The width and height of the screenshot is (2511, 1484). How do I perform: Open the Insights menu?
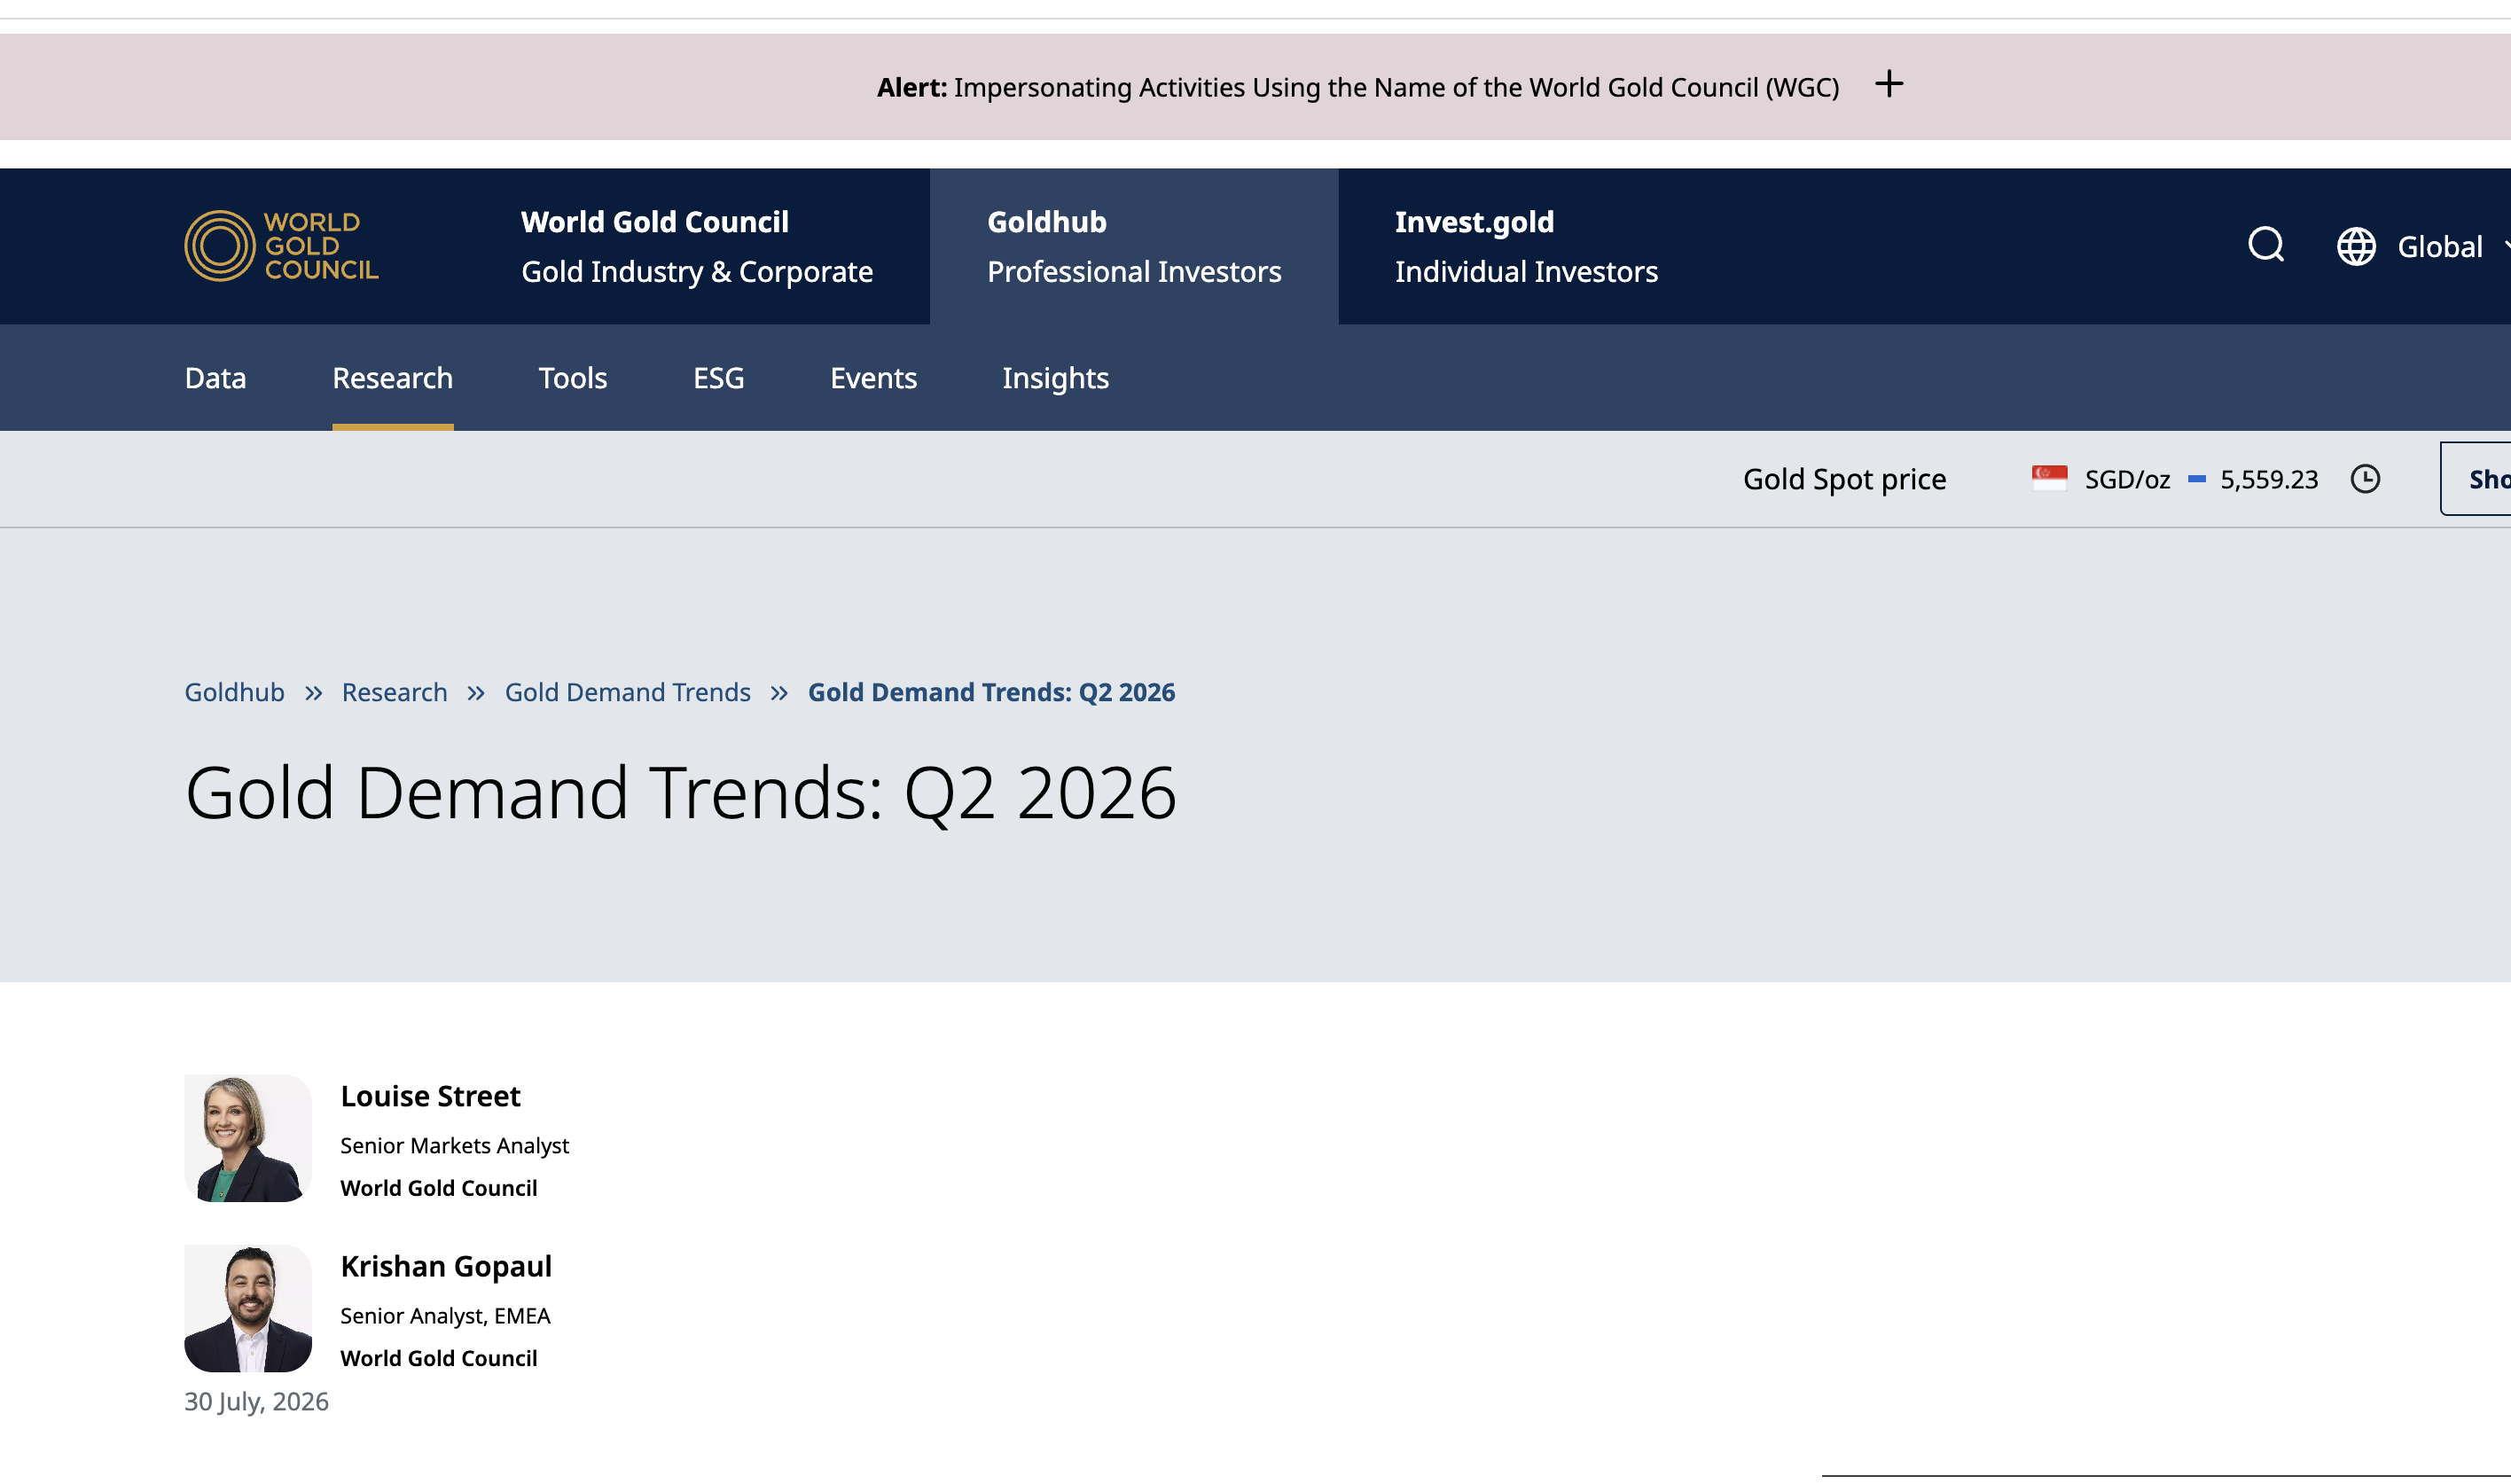tap(1055, 378)
